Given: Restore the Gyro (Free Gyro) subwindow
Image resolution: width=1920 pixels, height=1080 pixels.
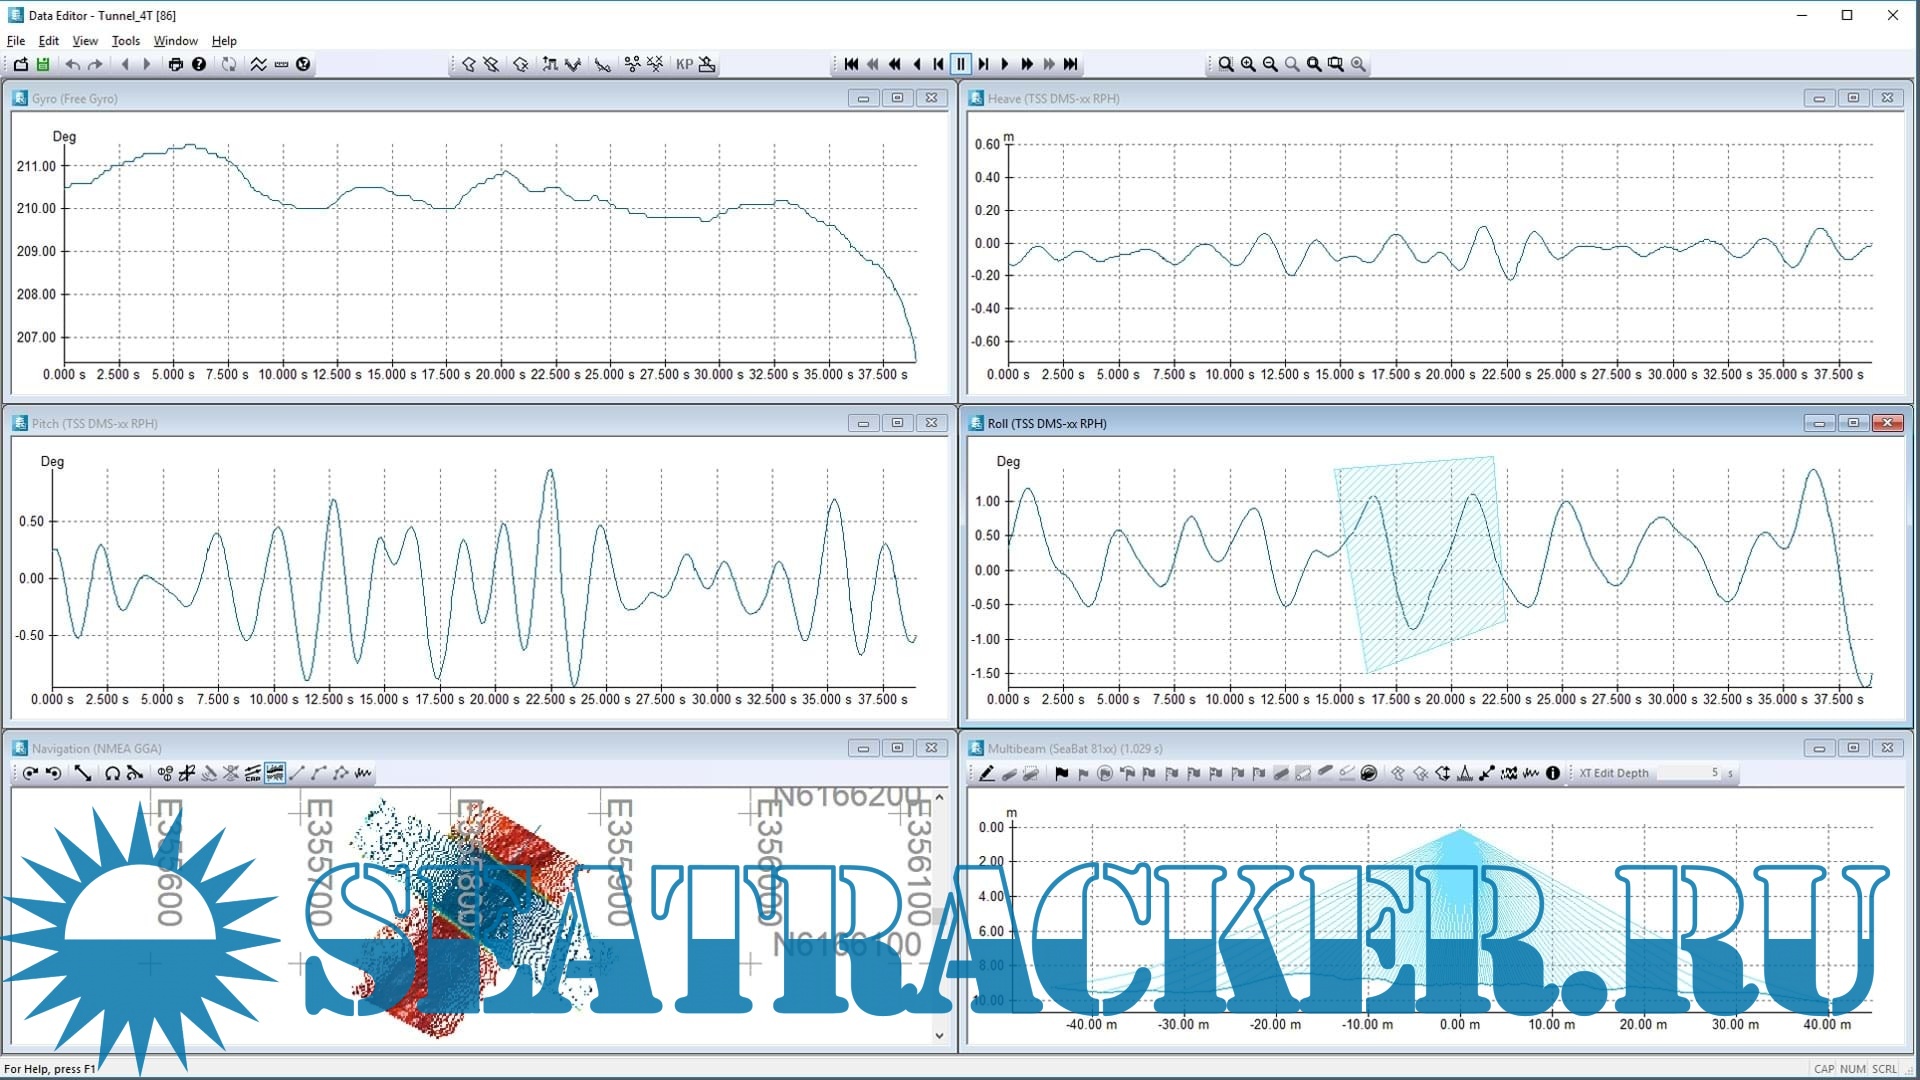Looking at the screenshot, I should click(x=897, y=98).
